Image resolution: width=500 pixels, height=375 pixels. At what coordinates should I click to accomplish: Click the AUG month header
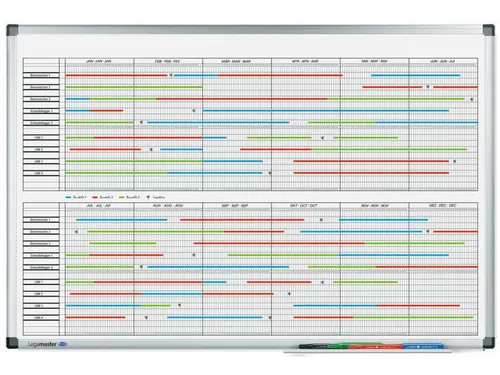click(168, 206)
